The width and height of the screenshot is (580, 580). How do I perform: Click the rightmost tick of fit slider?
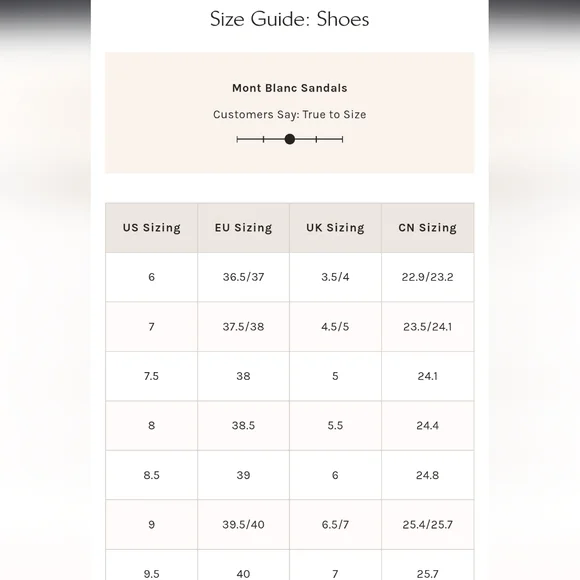(x=343, y=139)
